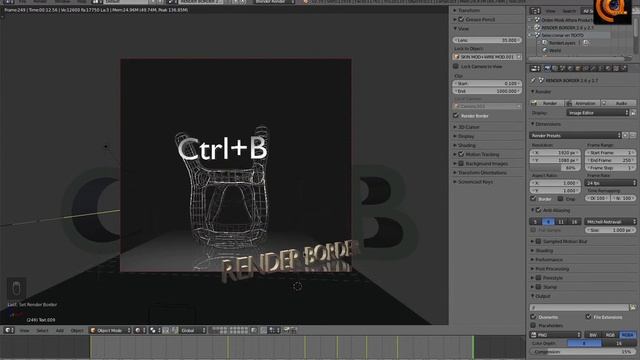
Task: Open the 24 fps frame rate dropdown
Action: [x=611, y=183]
